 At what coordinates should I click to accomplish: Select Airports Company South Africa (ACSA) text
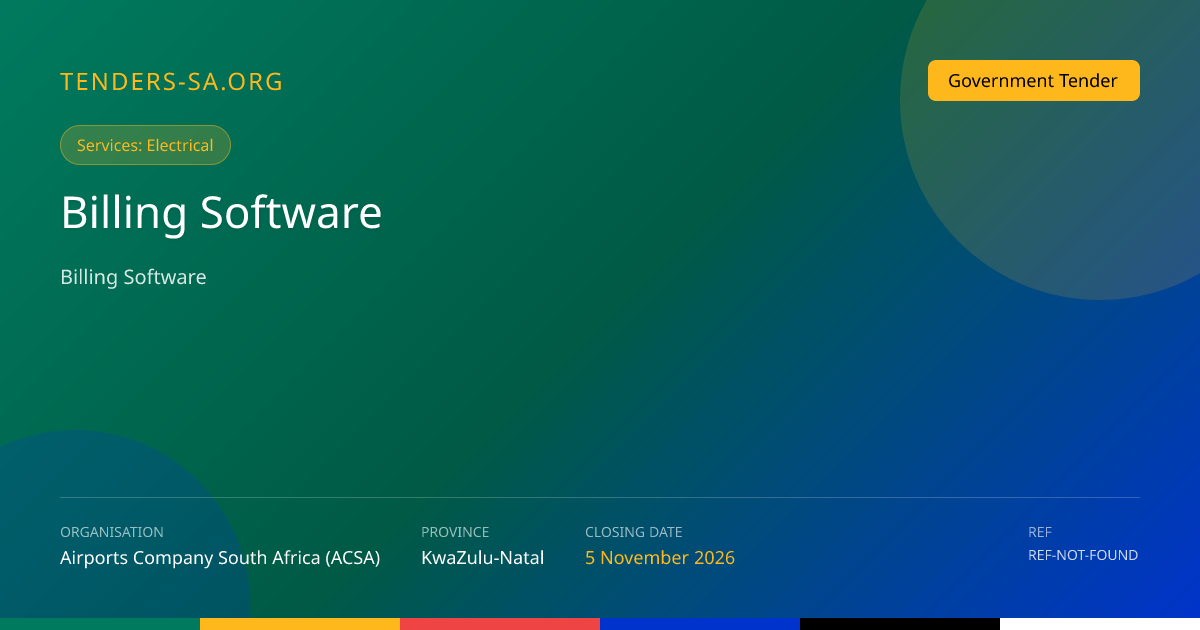[x=220, y=558]
